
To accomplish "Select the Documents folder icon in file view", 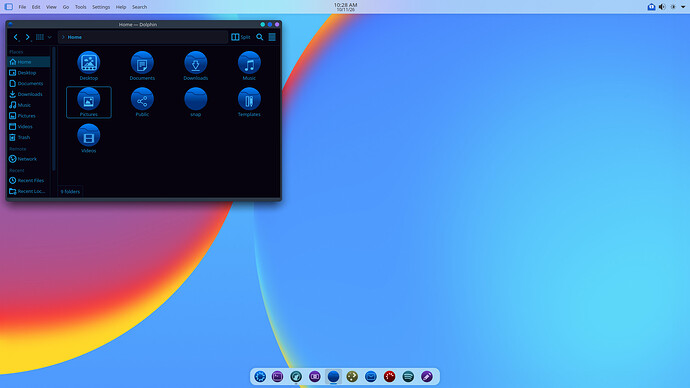I will 142,62.
